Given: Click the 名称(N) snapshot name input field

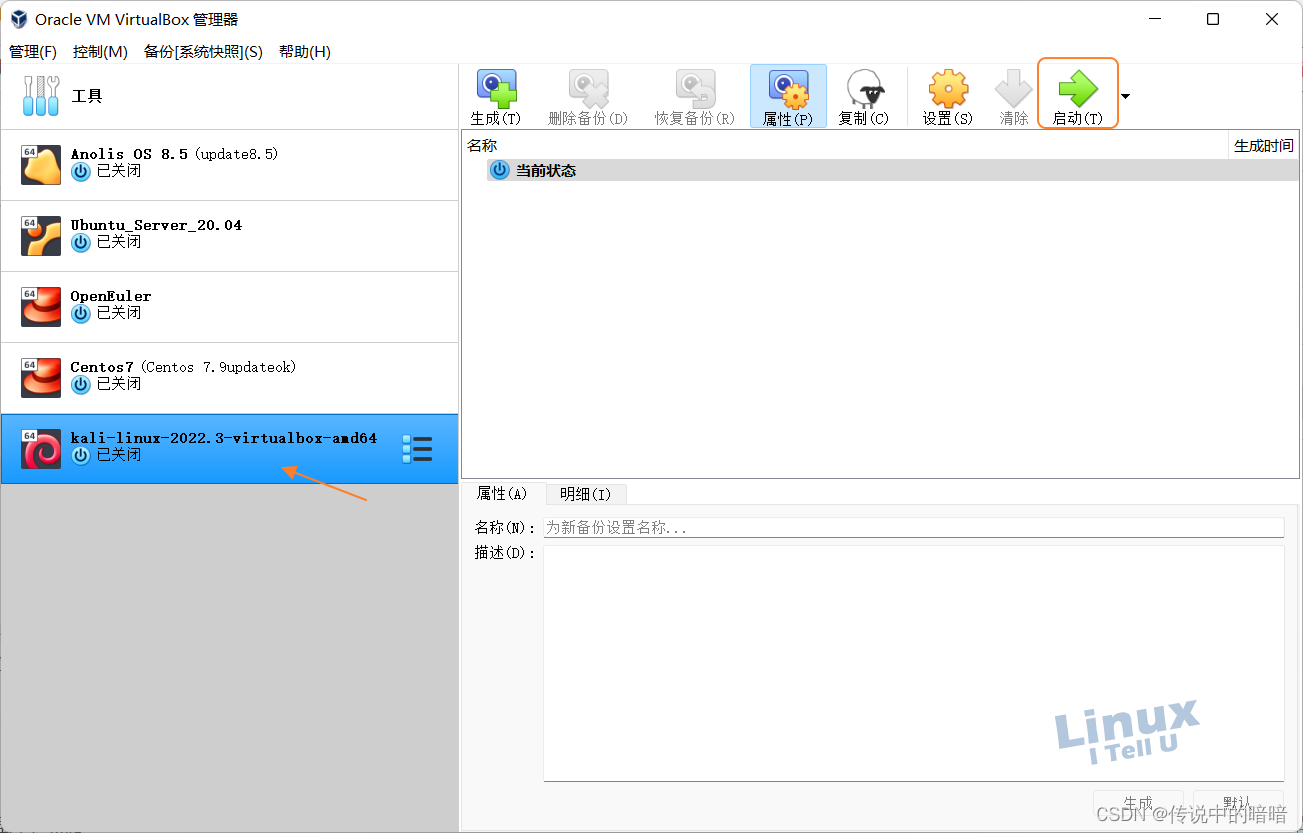Looking at the screenshot, I should coord(913,527).
